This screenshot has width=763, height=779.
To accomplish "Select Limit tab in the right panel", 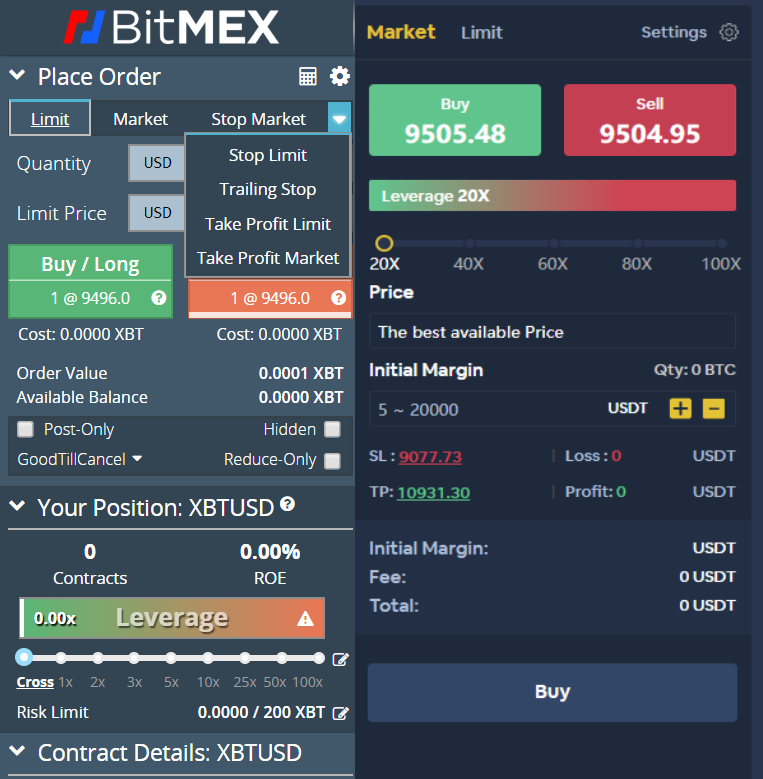I will click(482, 33).
